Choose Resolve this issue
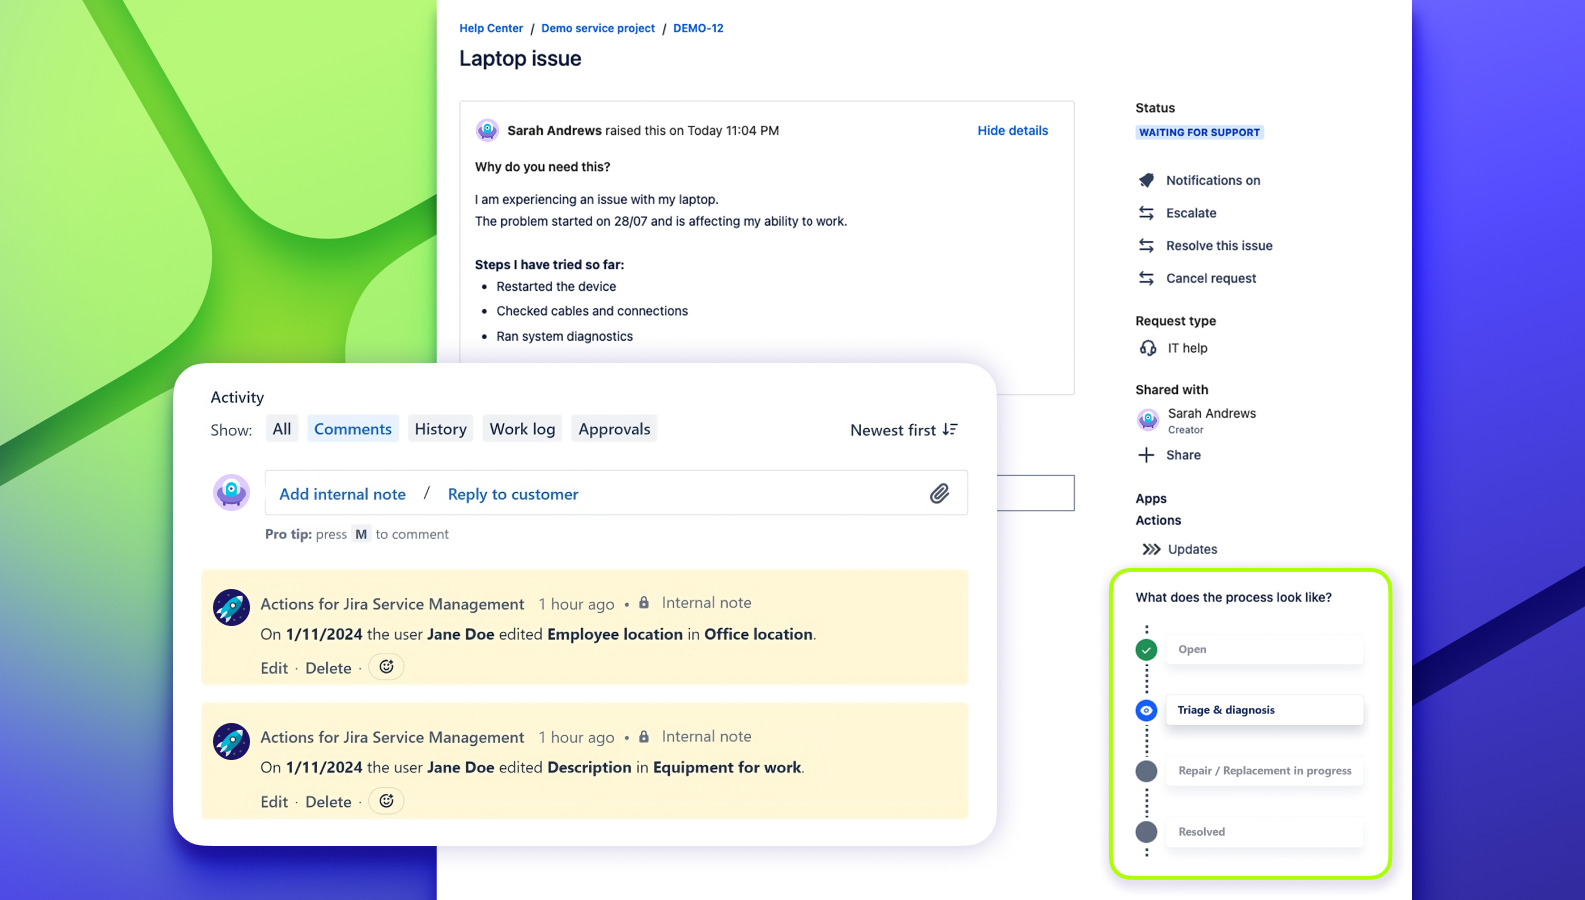The width and height of the screenshot is (1585, 900). point(1219,246)
